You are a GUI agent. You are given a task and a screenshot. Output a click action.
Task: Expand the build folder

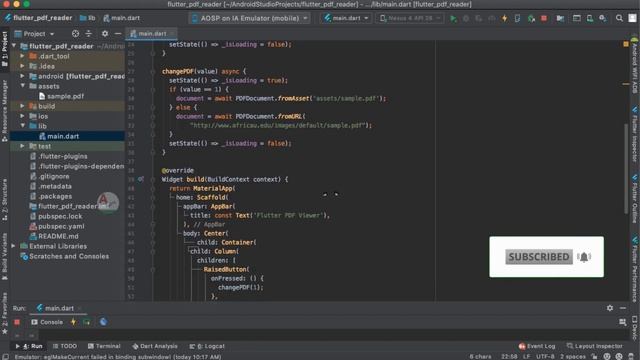pos(22,106)
